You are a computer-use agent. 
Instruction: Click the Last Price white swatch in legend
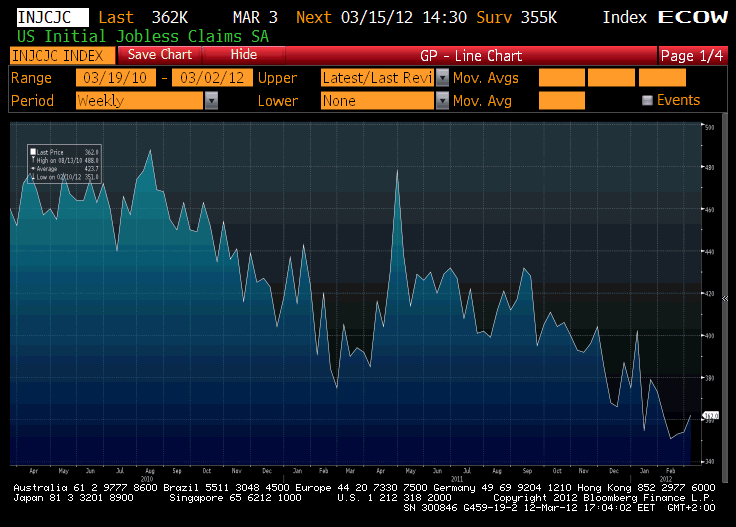click(33, 152)
